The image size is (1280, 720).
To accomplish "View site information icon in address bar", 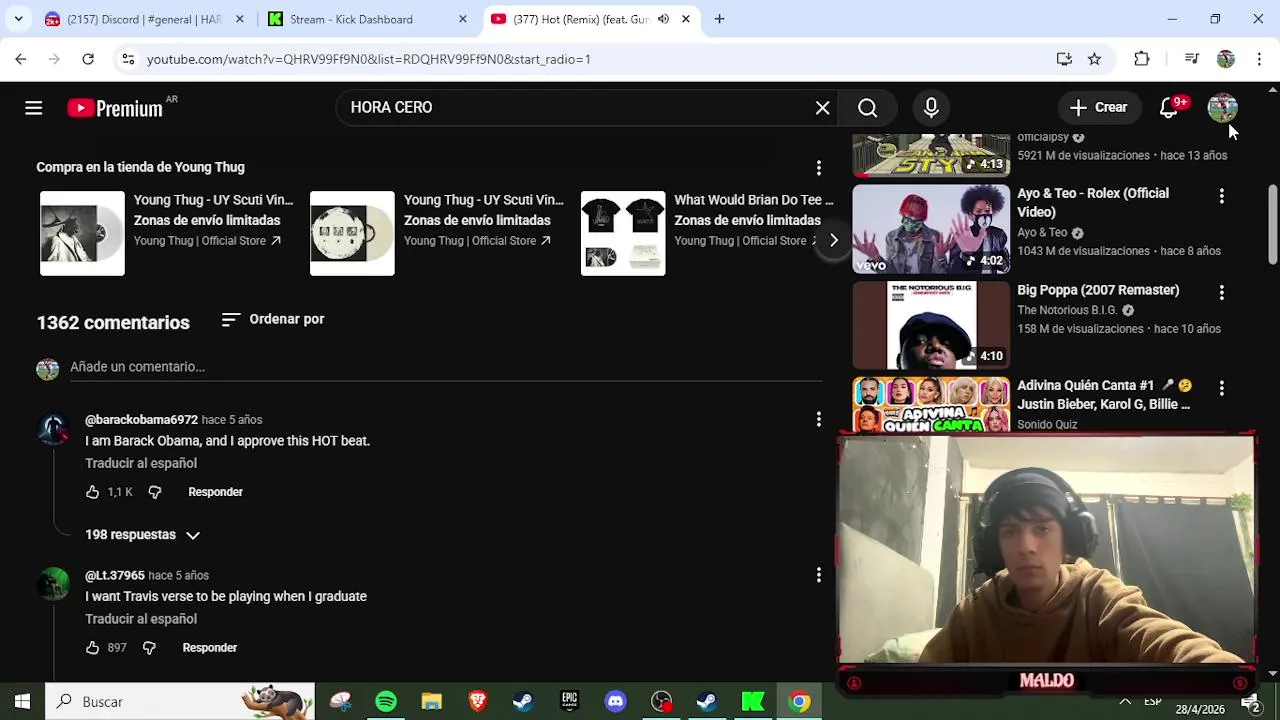I will 128,59.
